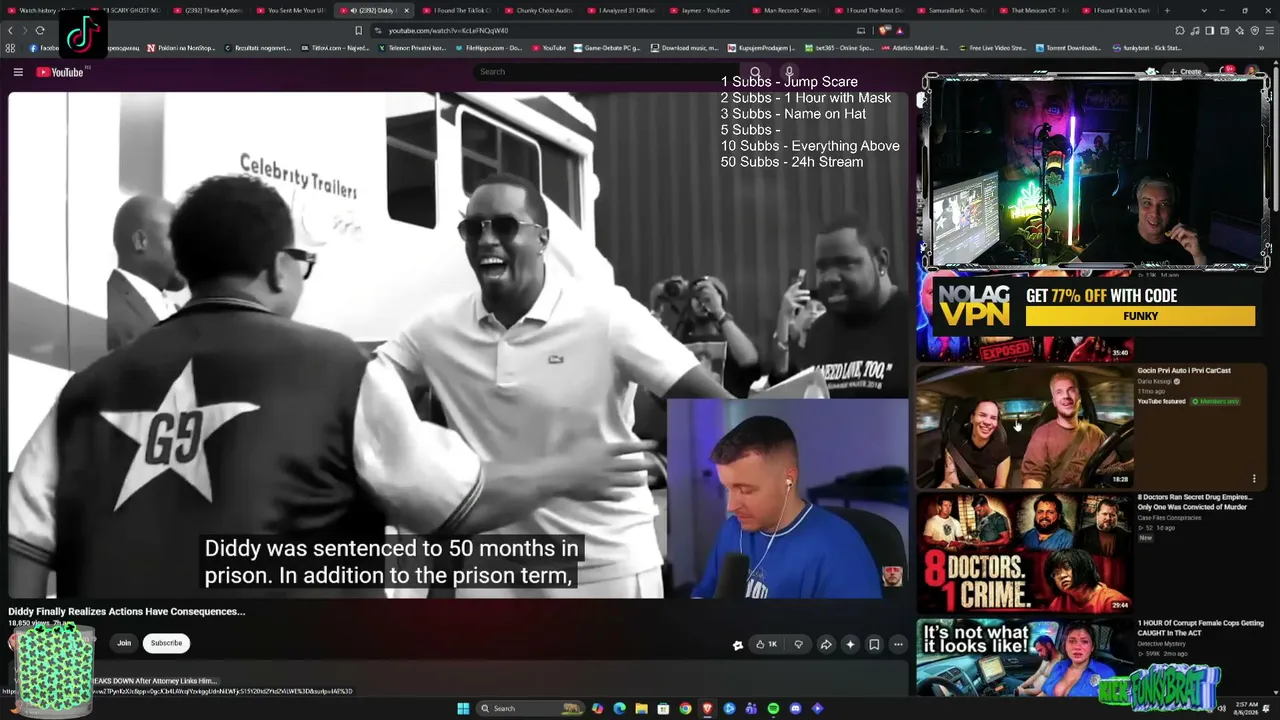This screenshot has height=720, width=1280.
Task: Open the Pokloni na NonStop bookmark
Action: (180, 48)
